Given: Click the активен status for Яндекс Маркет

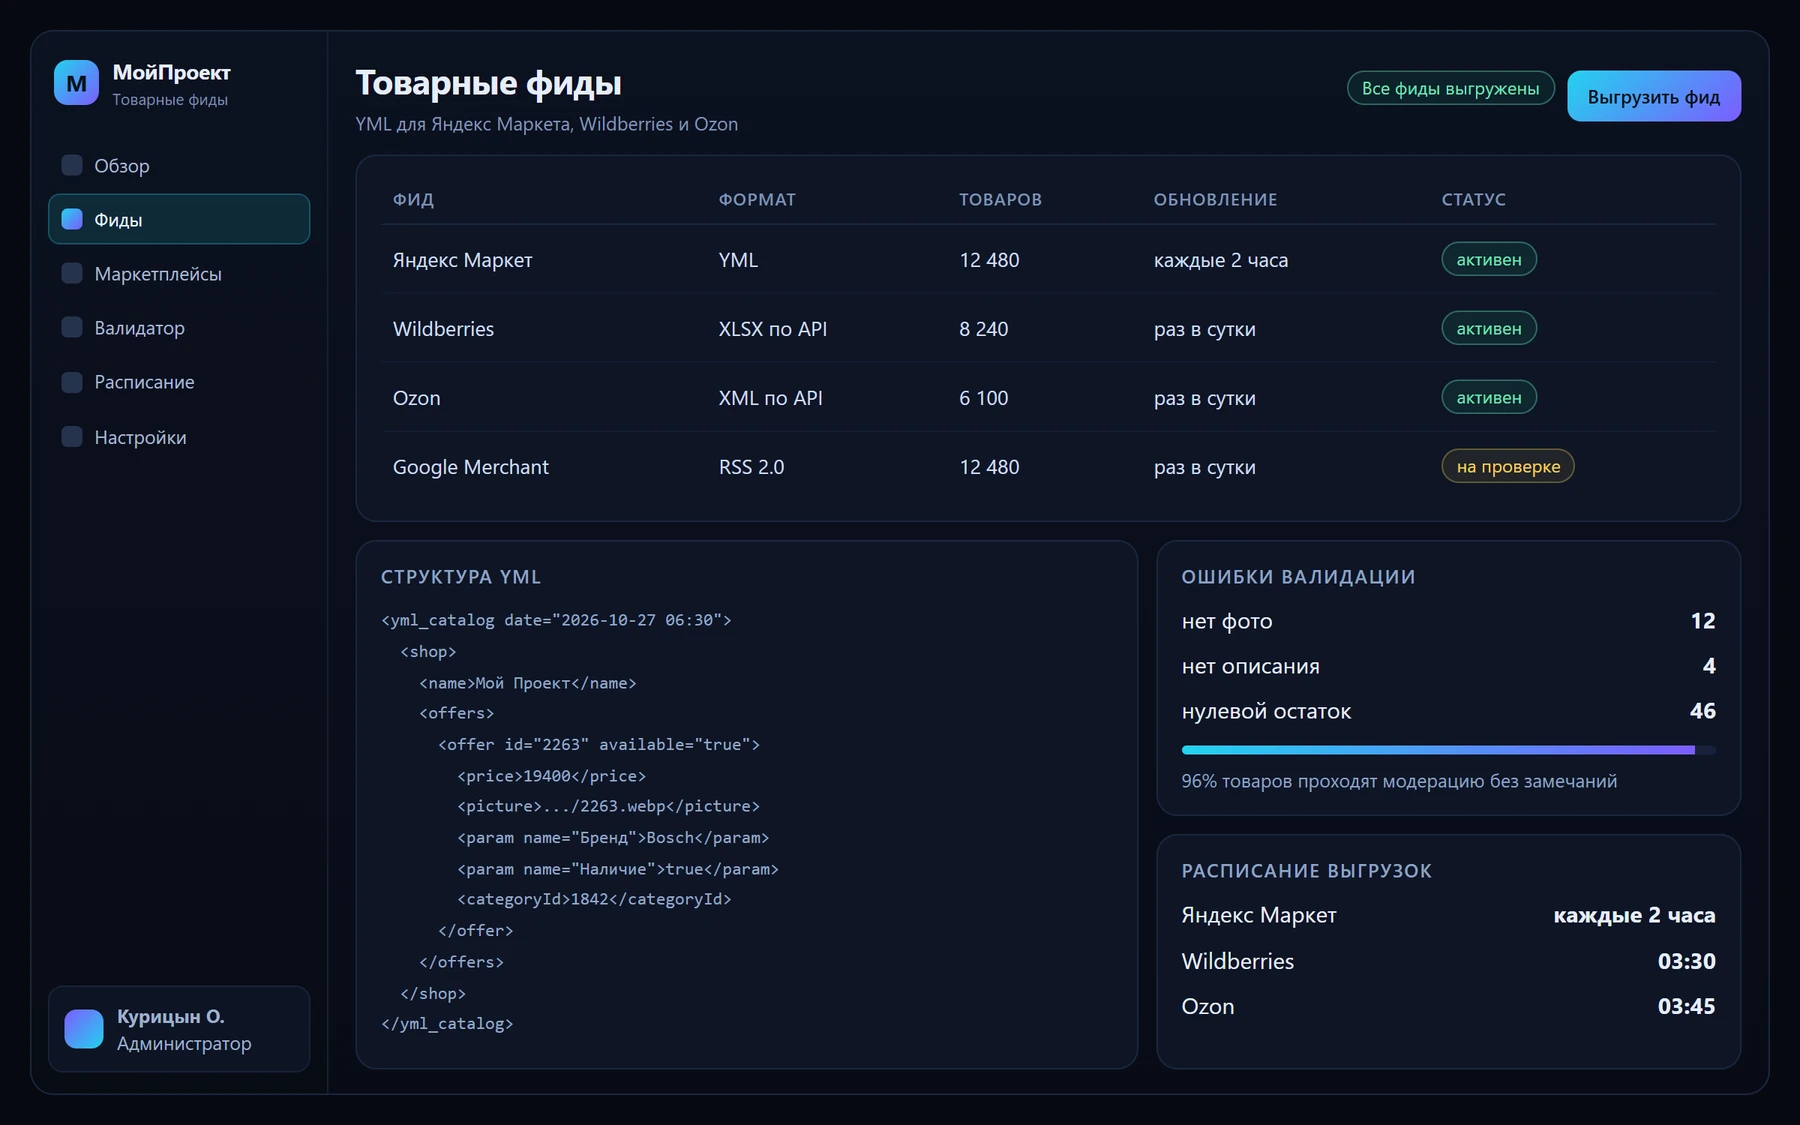Looking at the screenshot, I should (x=1489, y=259).
